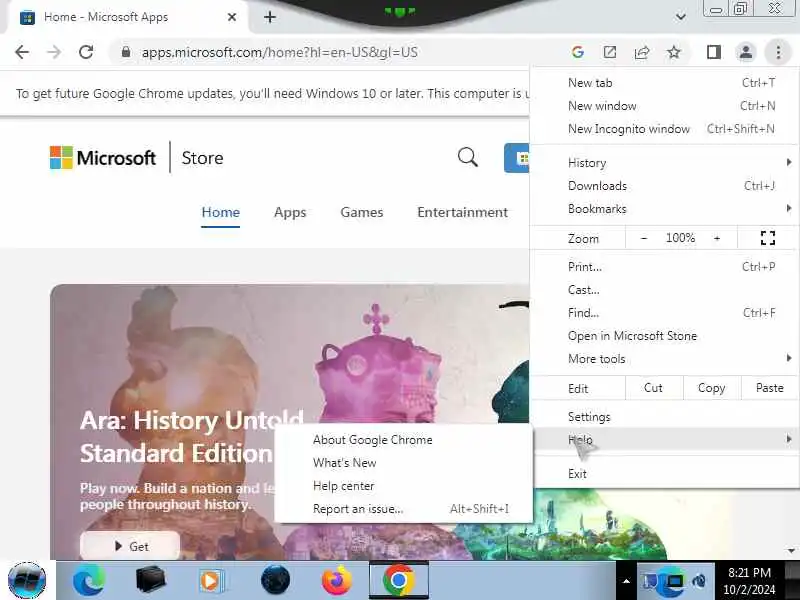Viewport: 800px width, 600px height.
Task: Click Copy in the Edit row
Action: point(711,388)
